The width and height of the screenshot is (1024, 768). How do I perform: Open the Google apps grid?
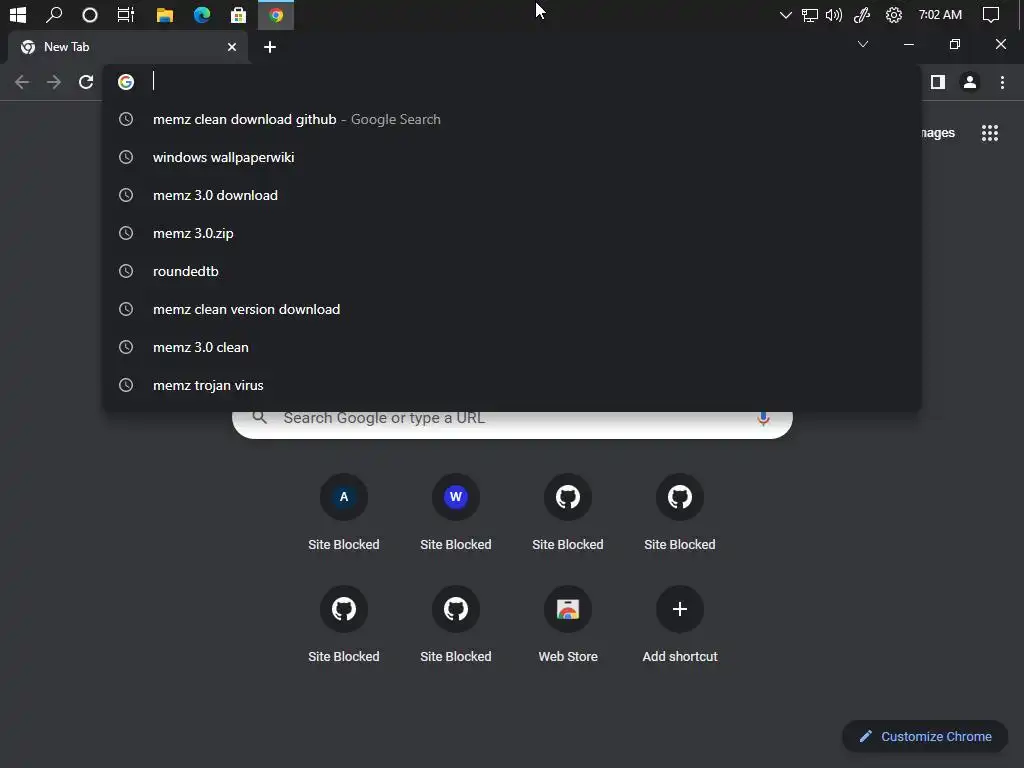(990, 133)
